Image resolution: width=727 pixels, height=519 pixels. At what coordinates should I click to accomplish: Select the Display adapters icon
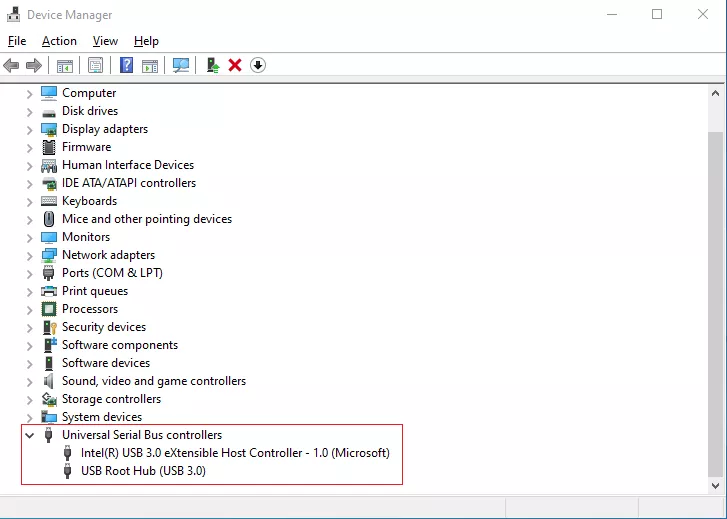point(49,129)
